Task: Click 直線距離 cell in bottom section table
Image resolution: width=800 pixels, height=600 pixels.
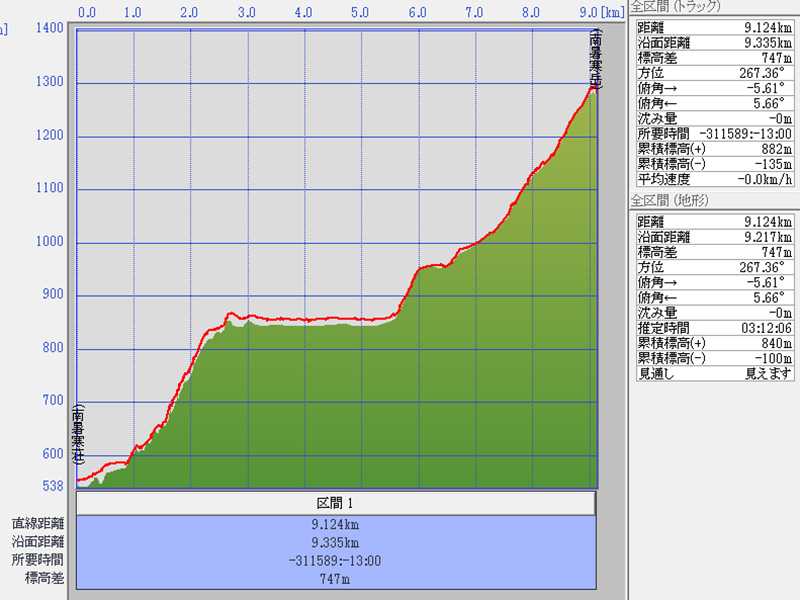Action: [38, 523]
